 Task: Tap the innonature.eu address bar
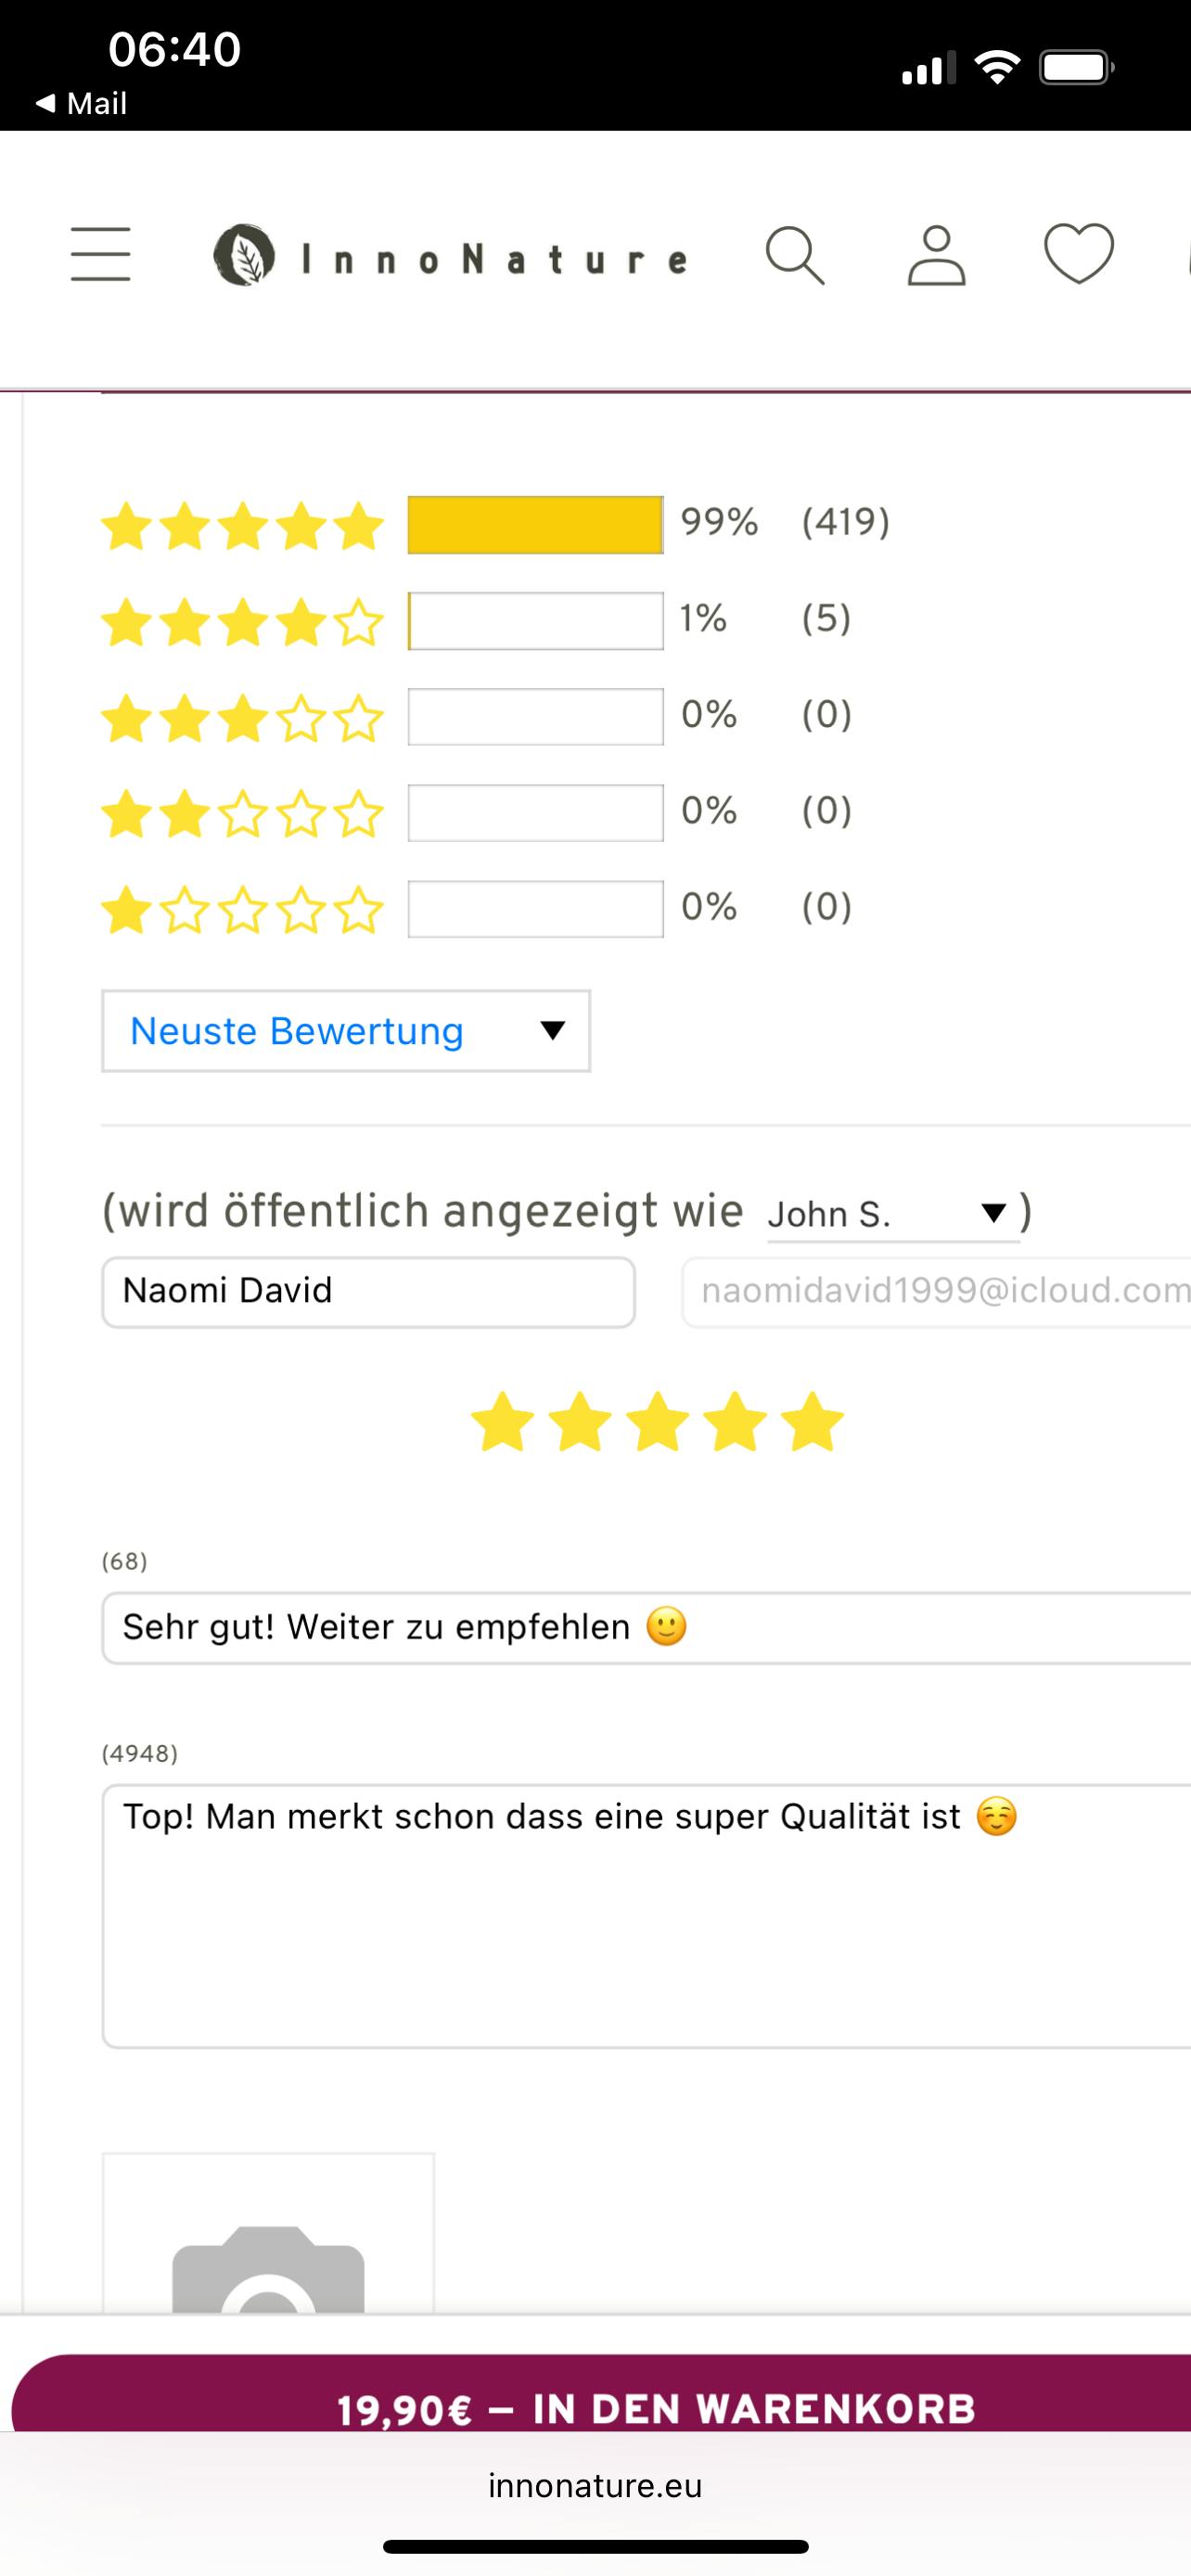tap(595, 2486)
